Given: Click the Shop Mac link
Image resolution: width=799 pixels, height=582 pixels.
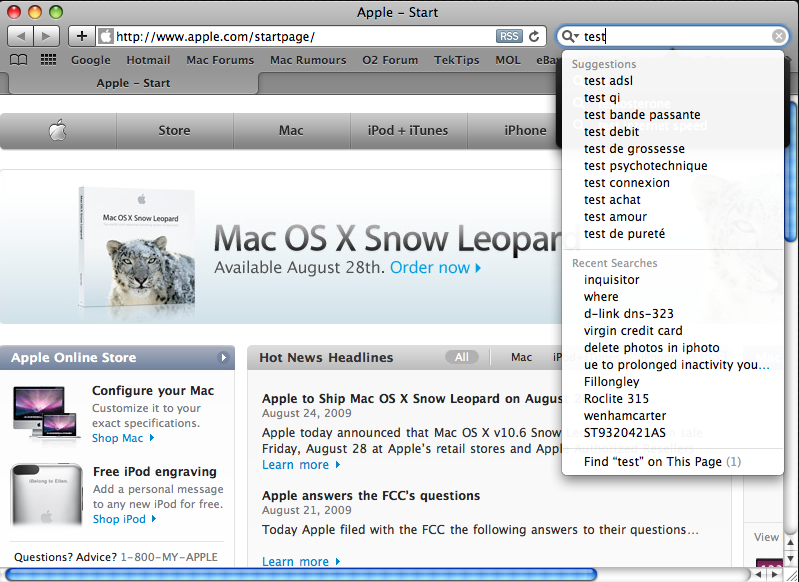Looking at the screenshot, I should 123,438.
